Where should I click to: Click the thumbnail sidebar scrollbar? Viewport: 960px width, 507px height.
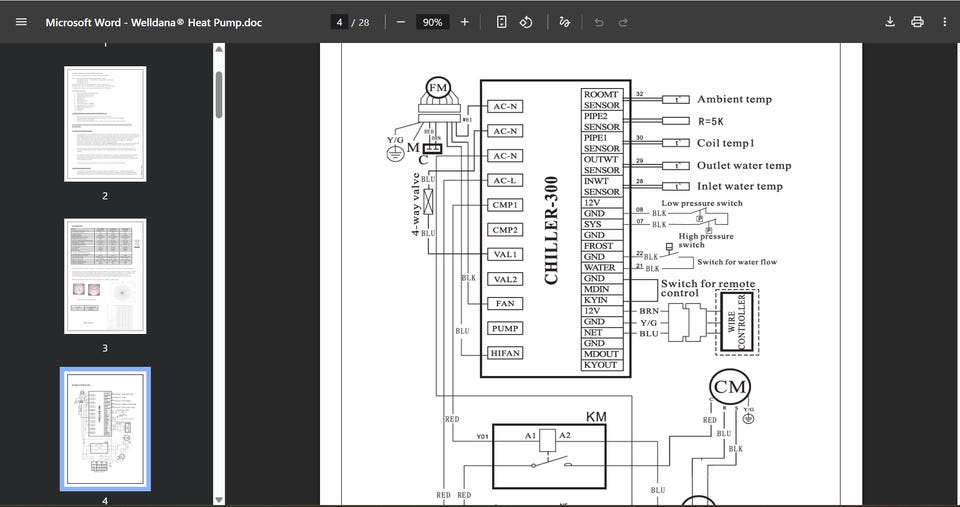(219, 95)
